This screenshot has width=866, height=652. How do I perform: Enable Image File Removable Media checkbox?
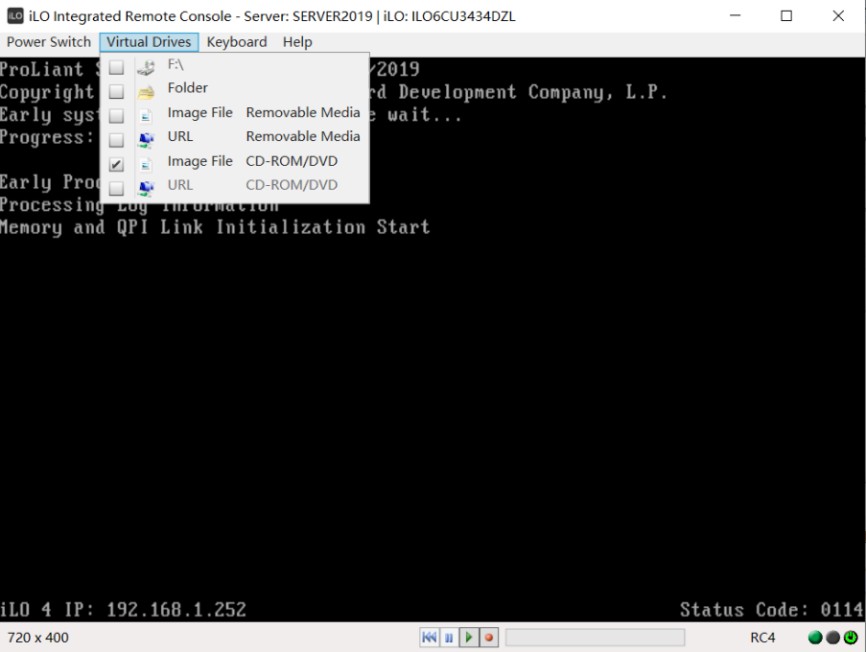(x=117, y=116)
